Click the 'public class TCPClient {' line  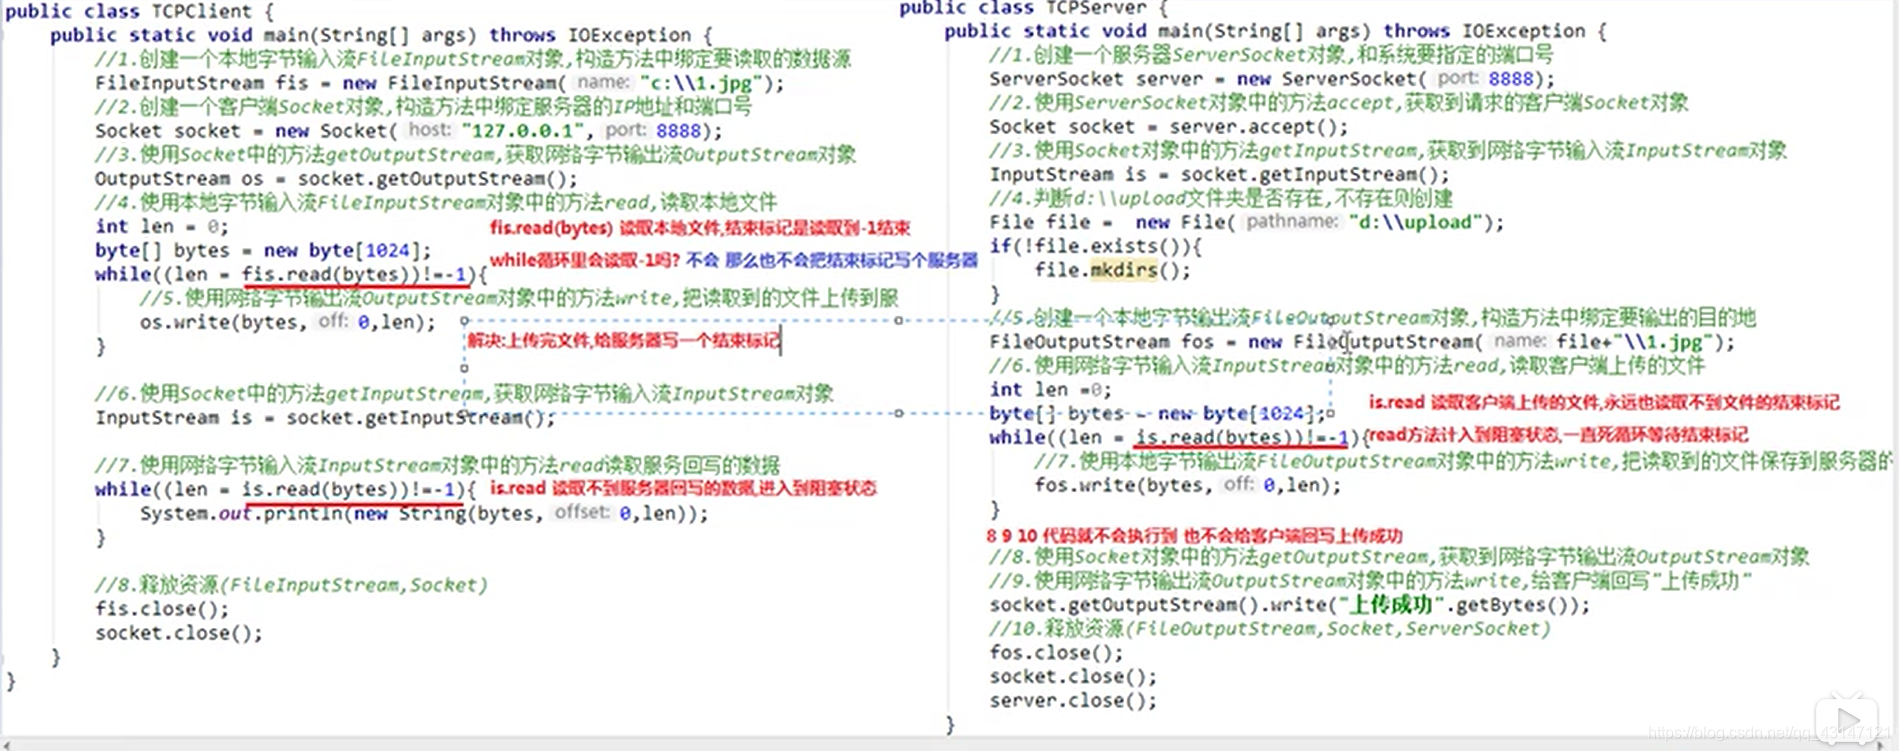pyautogui.click(x=140, y=11)
